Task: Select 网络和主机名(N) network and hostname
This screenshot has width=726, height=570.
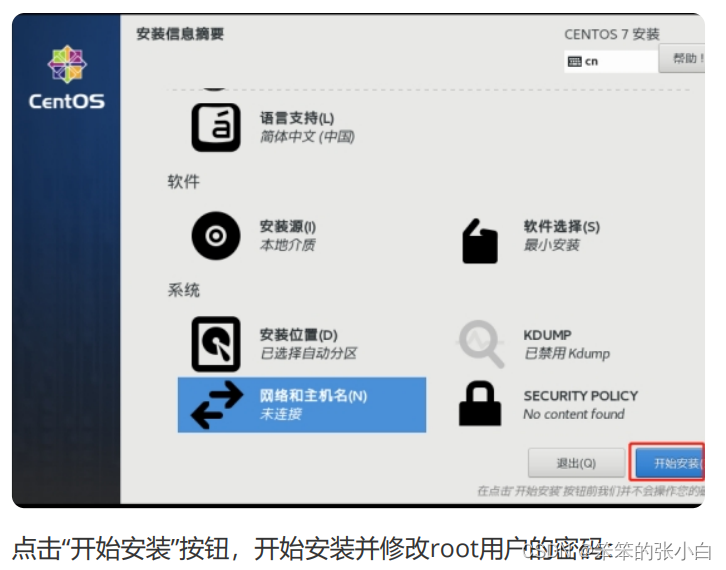Action: pyautogui.click(x=302, y=405)
